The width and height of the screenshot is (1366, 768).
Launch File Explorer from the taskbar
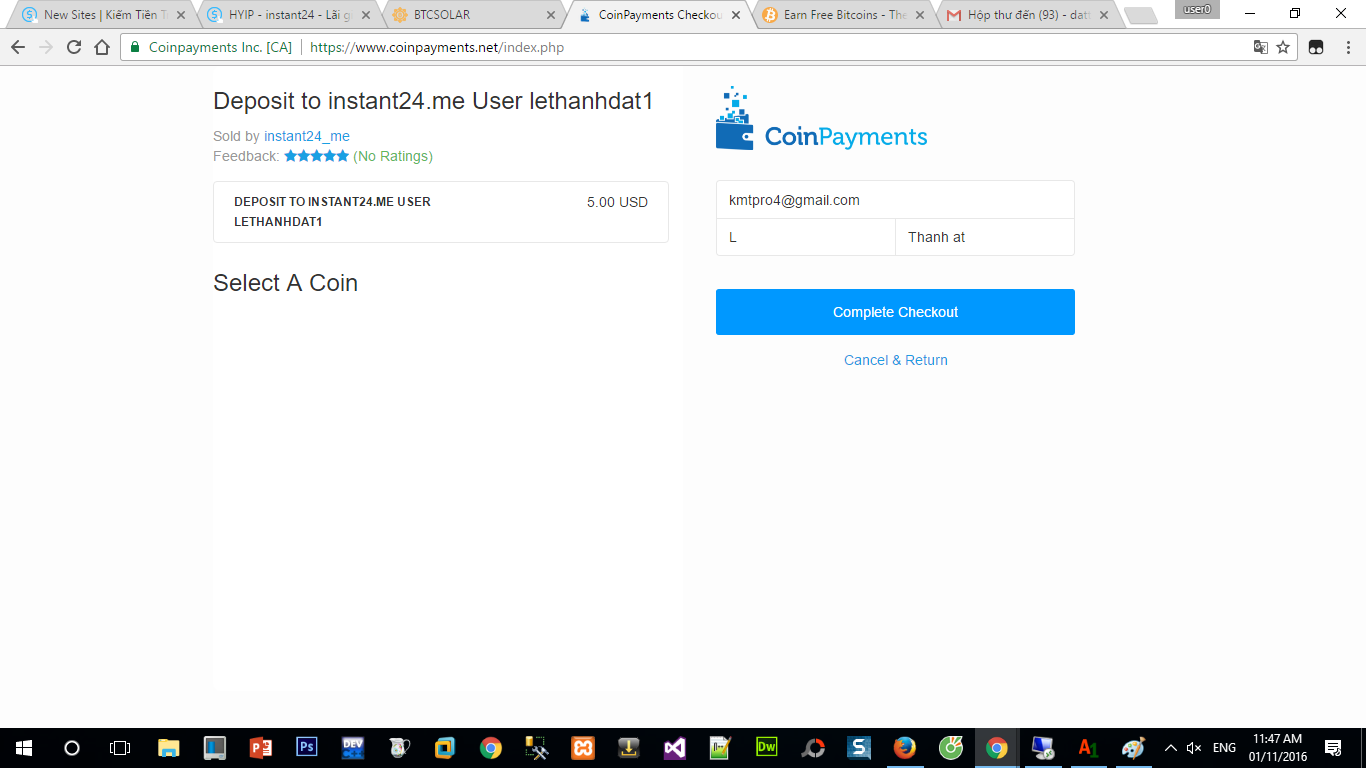pos(168,748)
